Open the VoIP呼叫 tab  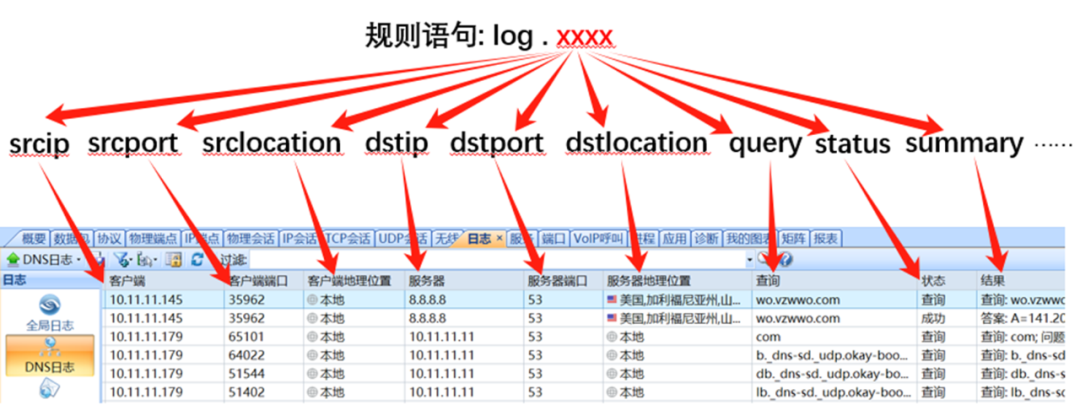(599, 239)
